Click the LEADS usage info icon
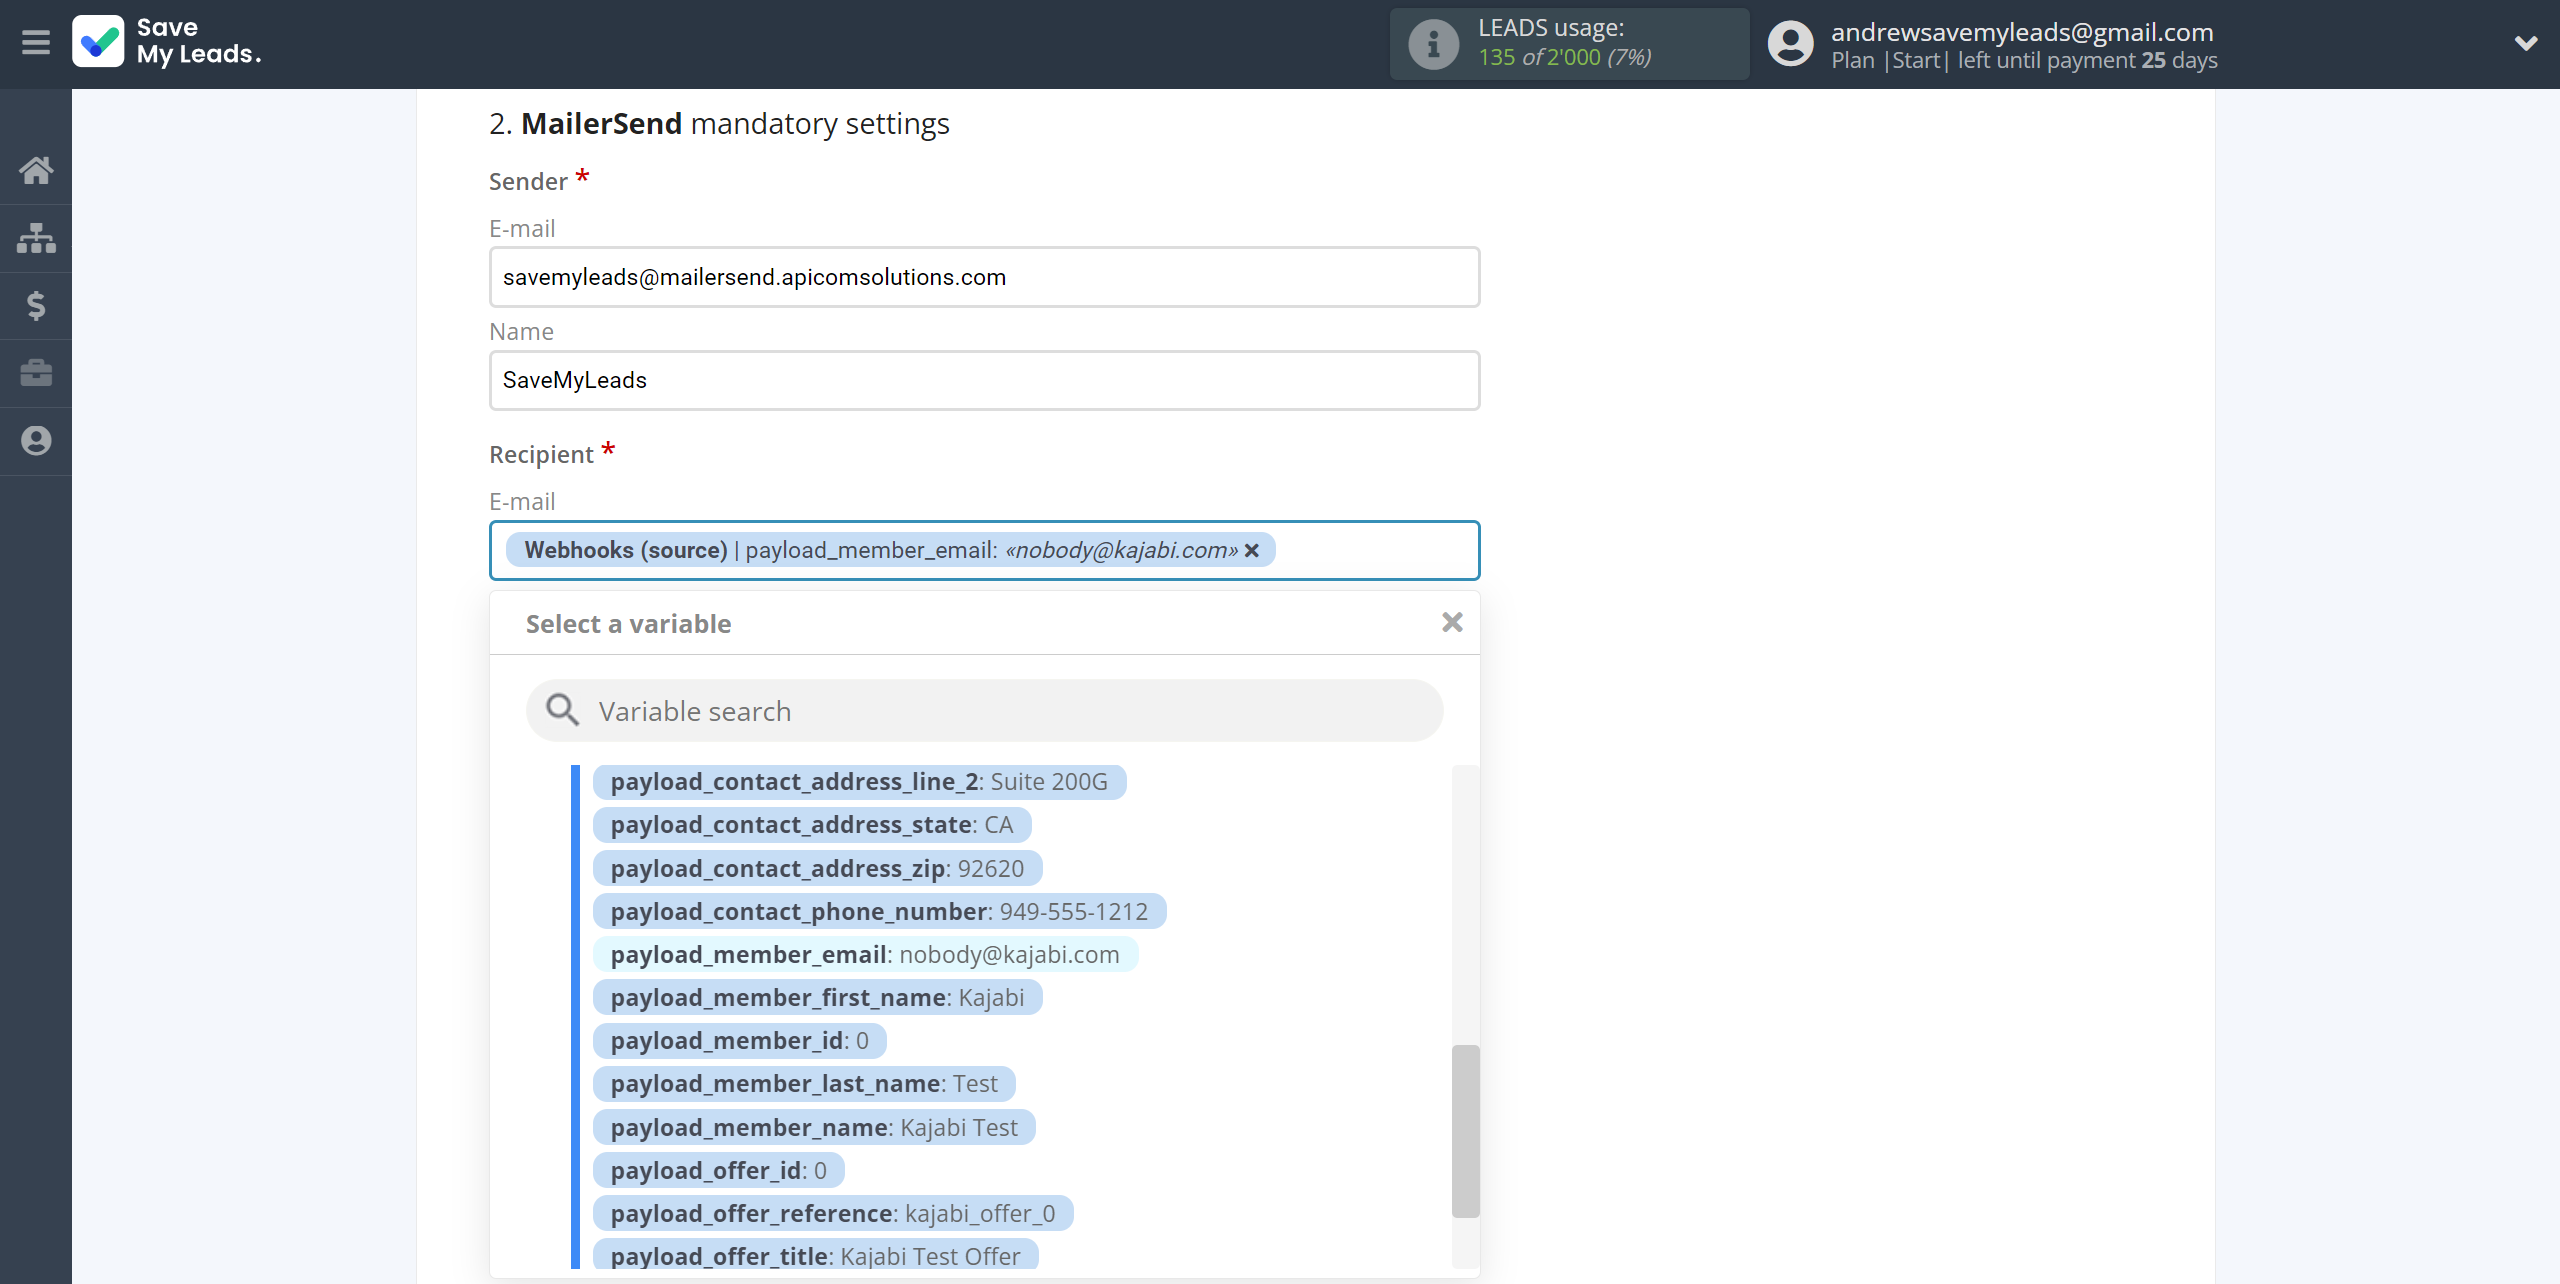 (x=1433, y=44)
